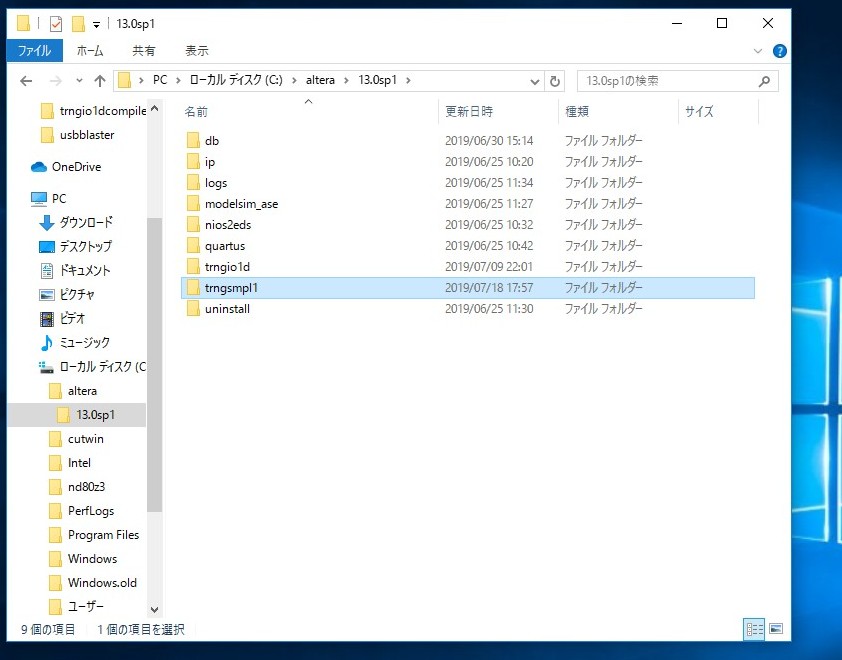Select the logs folder icon
Viewport: 842px width, 660px height.
pyautogui.click(x=193, y=183)
